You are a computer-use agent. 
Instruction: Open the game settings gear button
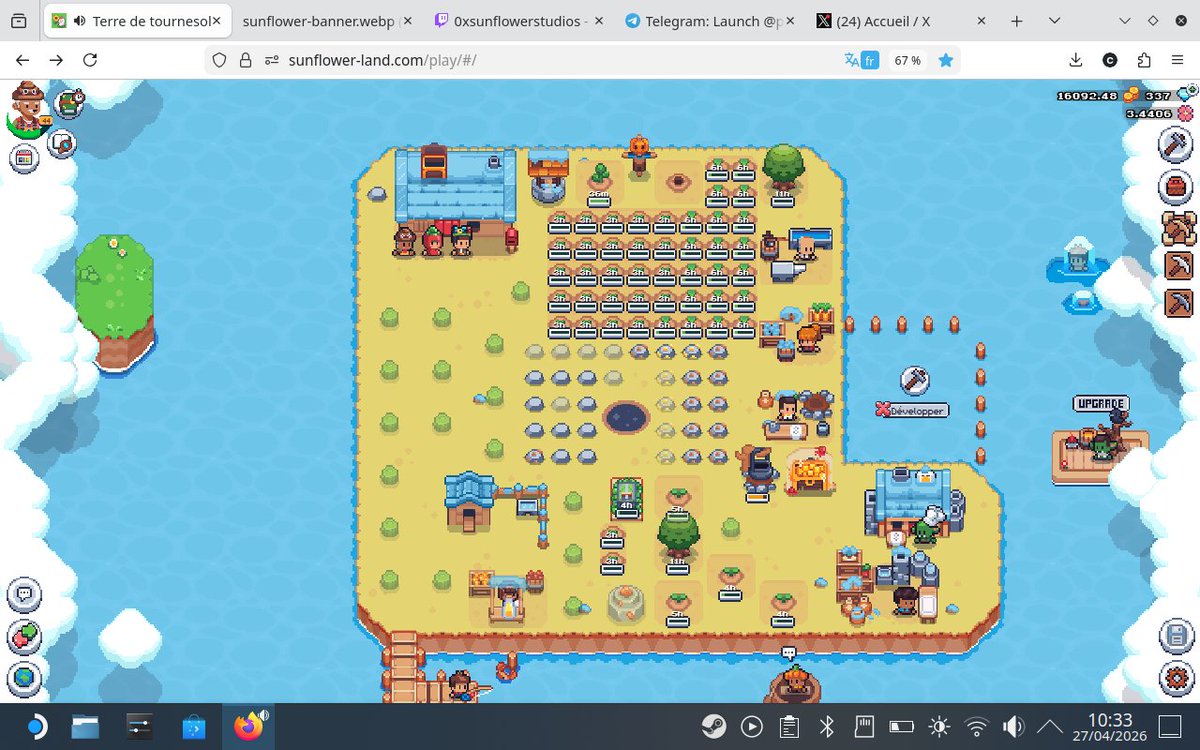coord(1178,678)
